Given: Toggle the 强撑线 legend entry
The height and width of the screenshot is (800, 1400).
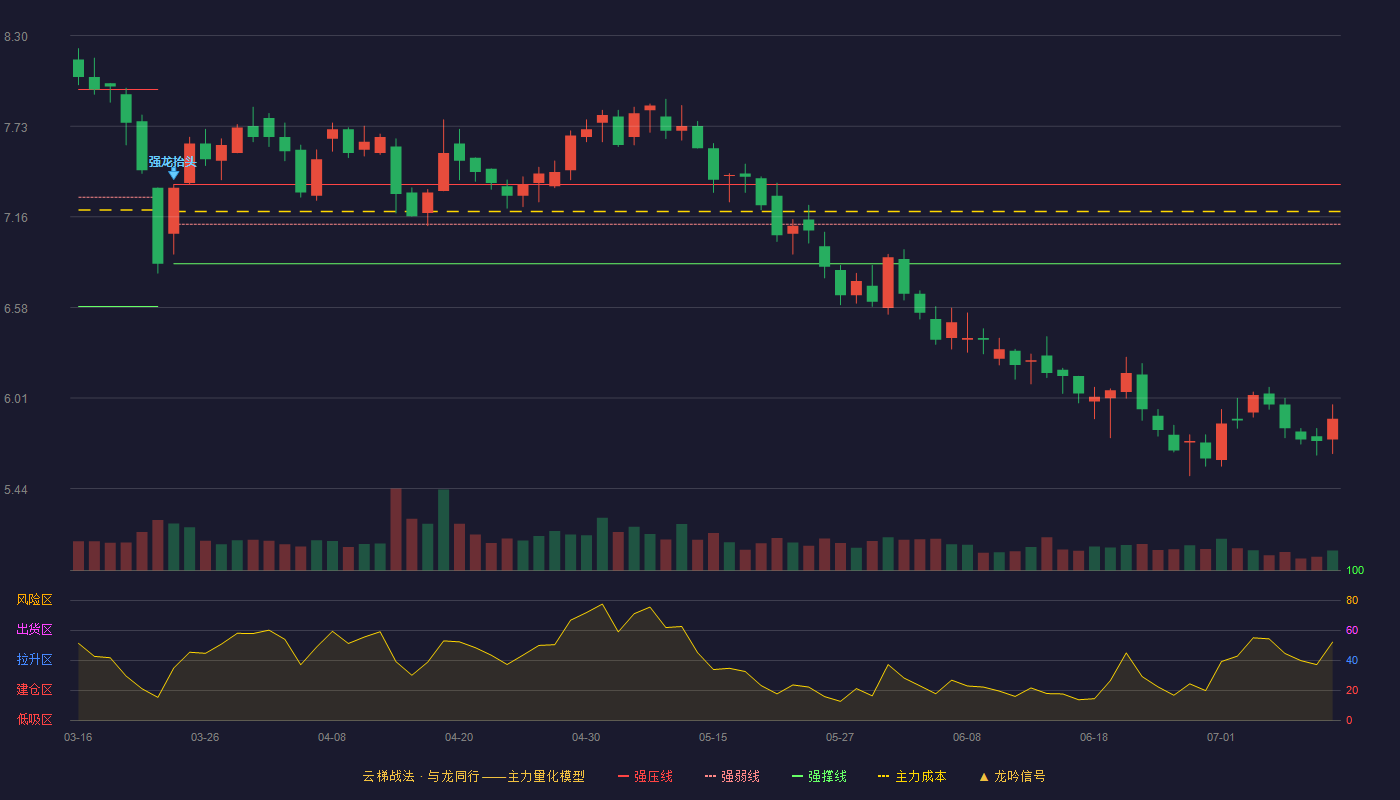Looking at the screenshot, I should click(819, 776).
